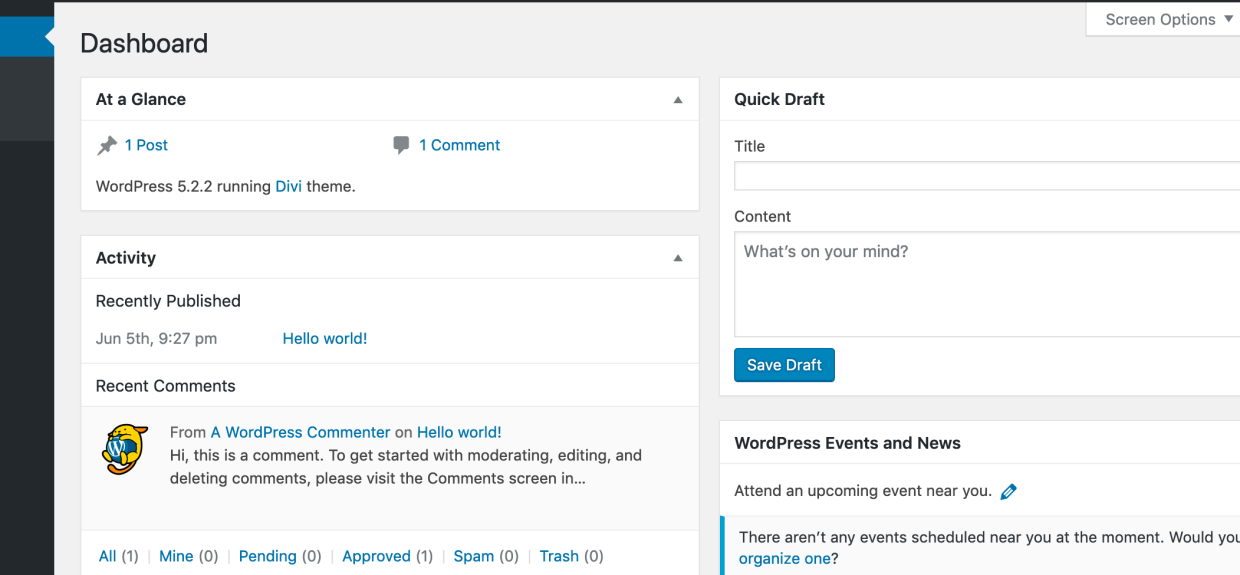Click into the Quick Draft Title field
Image resolution: width=1240 pixels, height=575 pixels.
click(986, 176)
